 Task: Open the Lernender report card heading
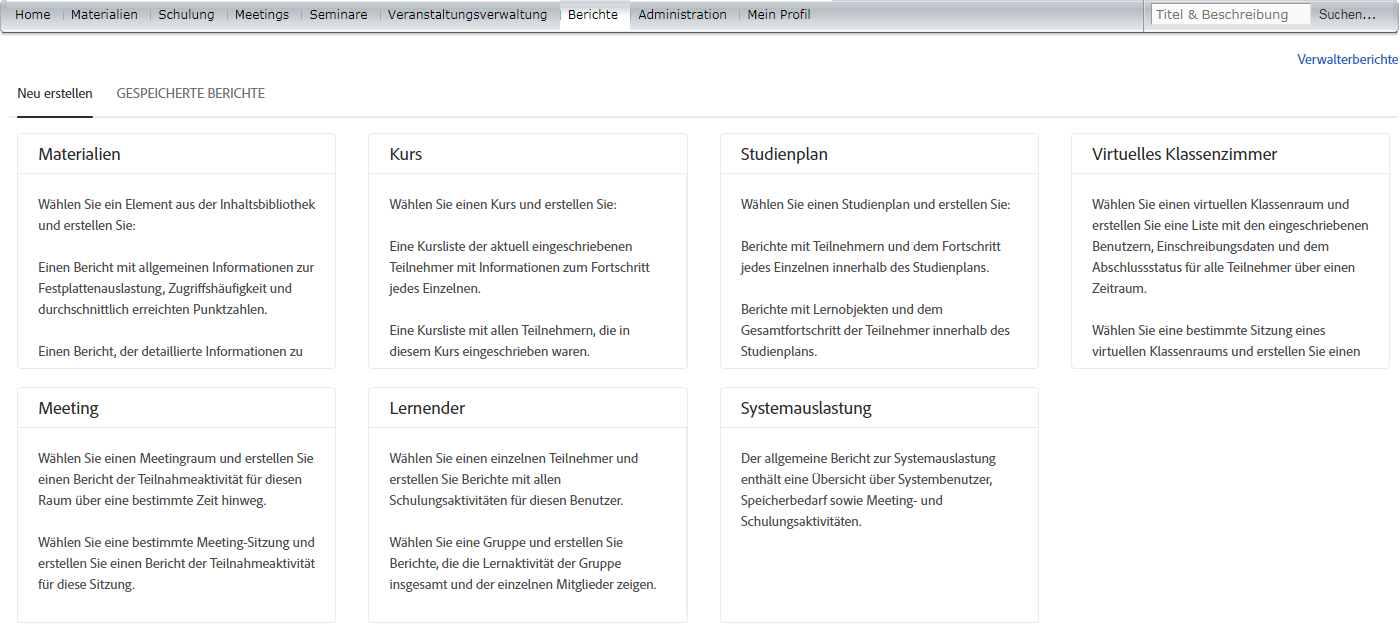(427, 408)
